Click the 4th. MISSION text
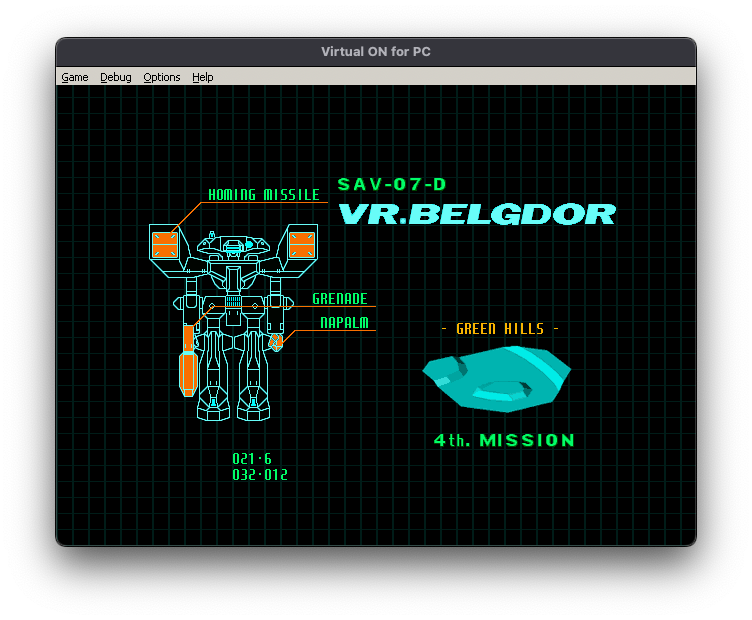 (x=504, y=440)
